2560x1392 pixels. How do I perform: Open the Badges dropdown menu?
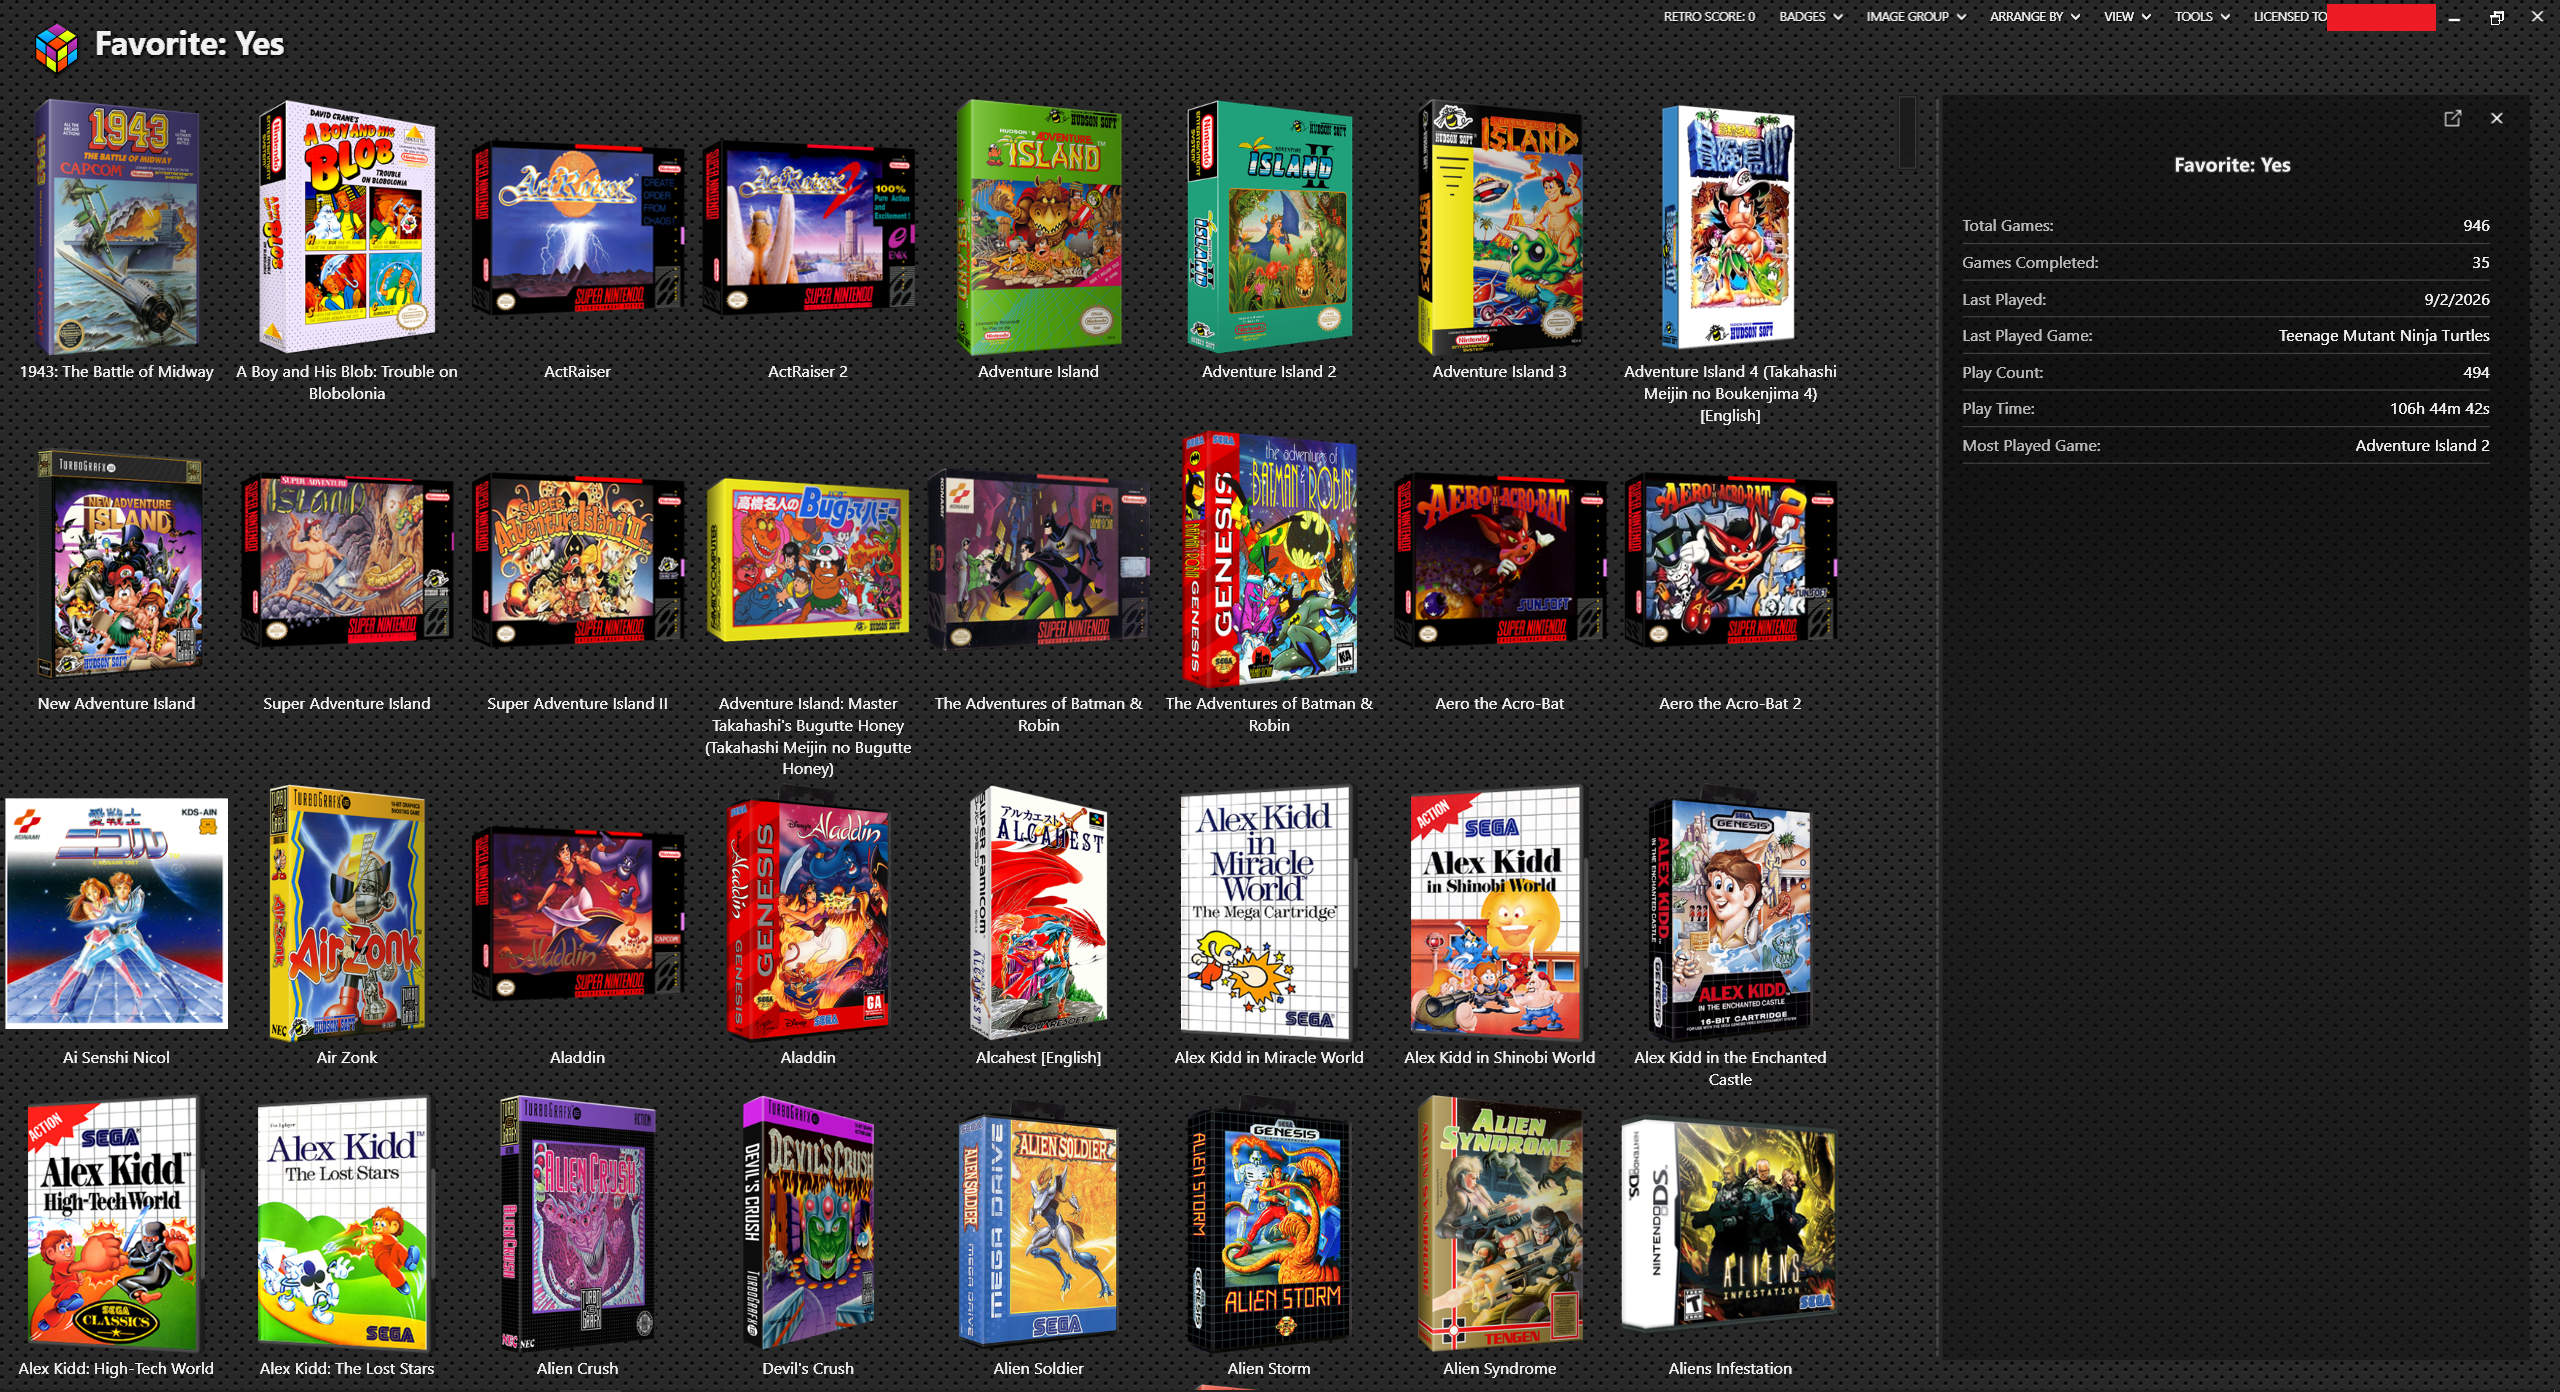[1811, 16]
